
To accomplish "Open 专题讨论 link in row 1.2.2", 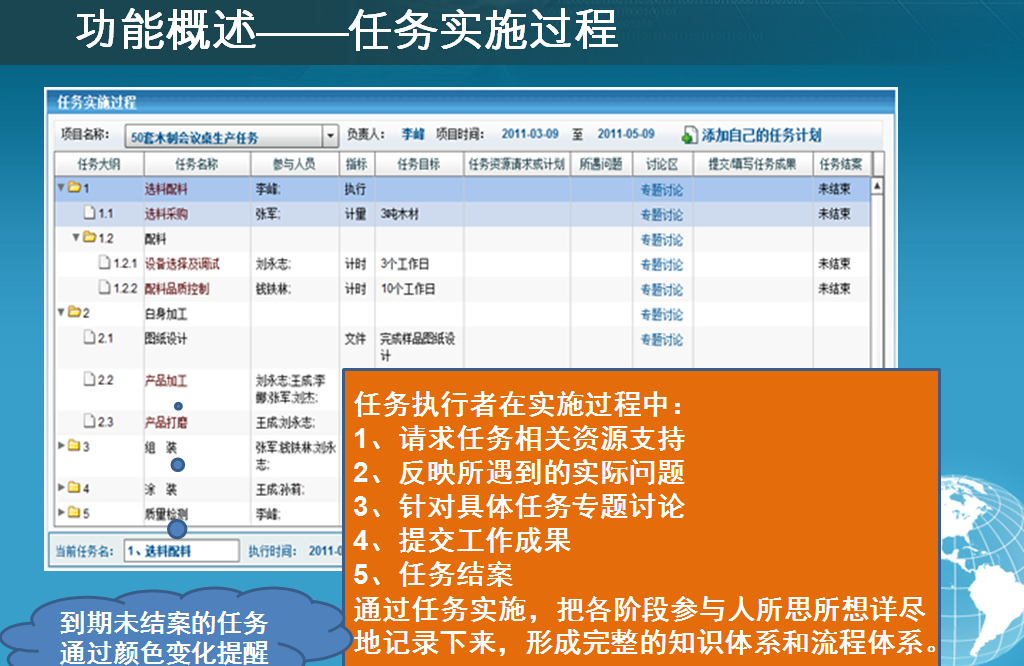I will 662,289.
